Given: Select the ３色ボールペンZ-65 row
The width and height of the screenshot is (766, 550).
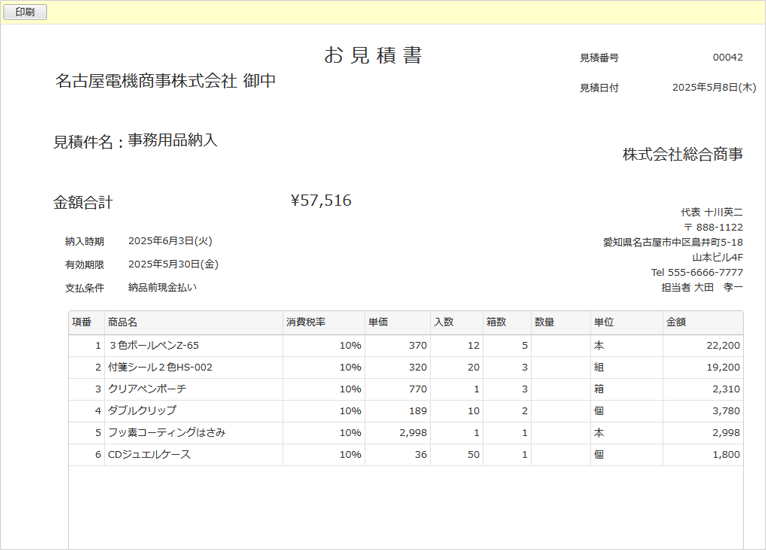Looking at the screenshot, I should click(x=155, y=345).
